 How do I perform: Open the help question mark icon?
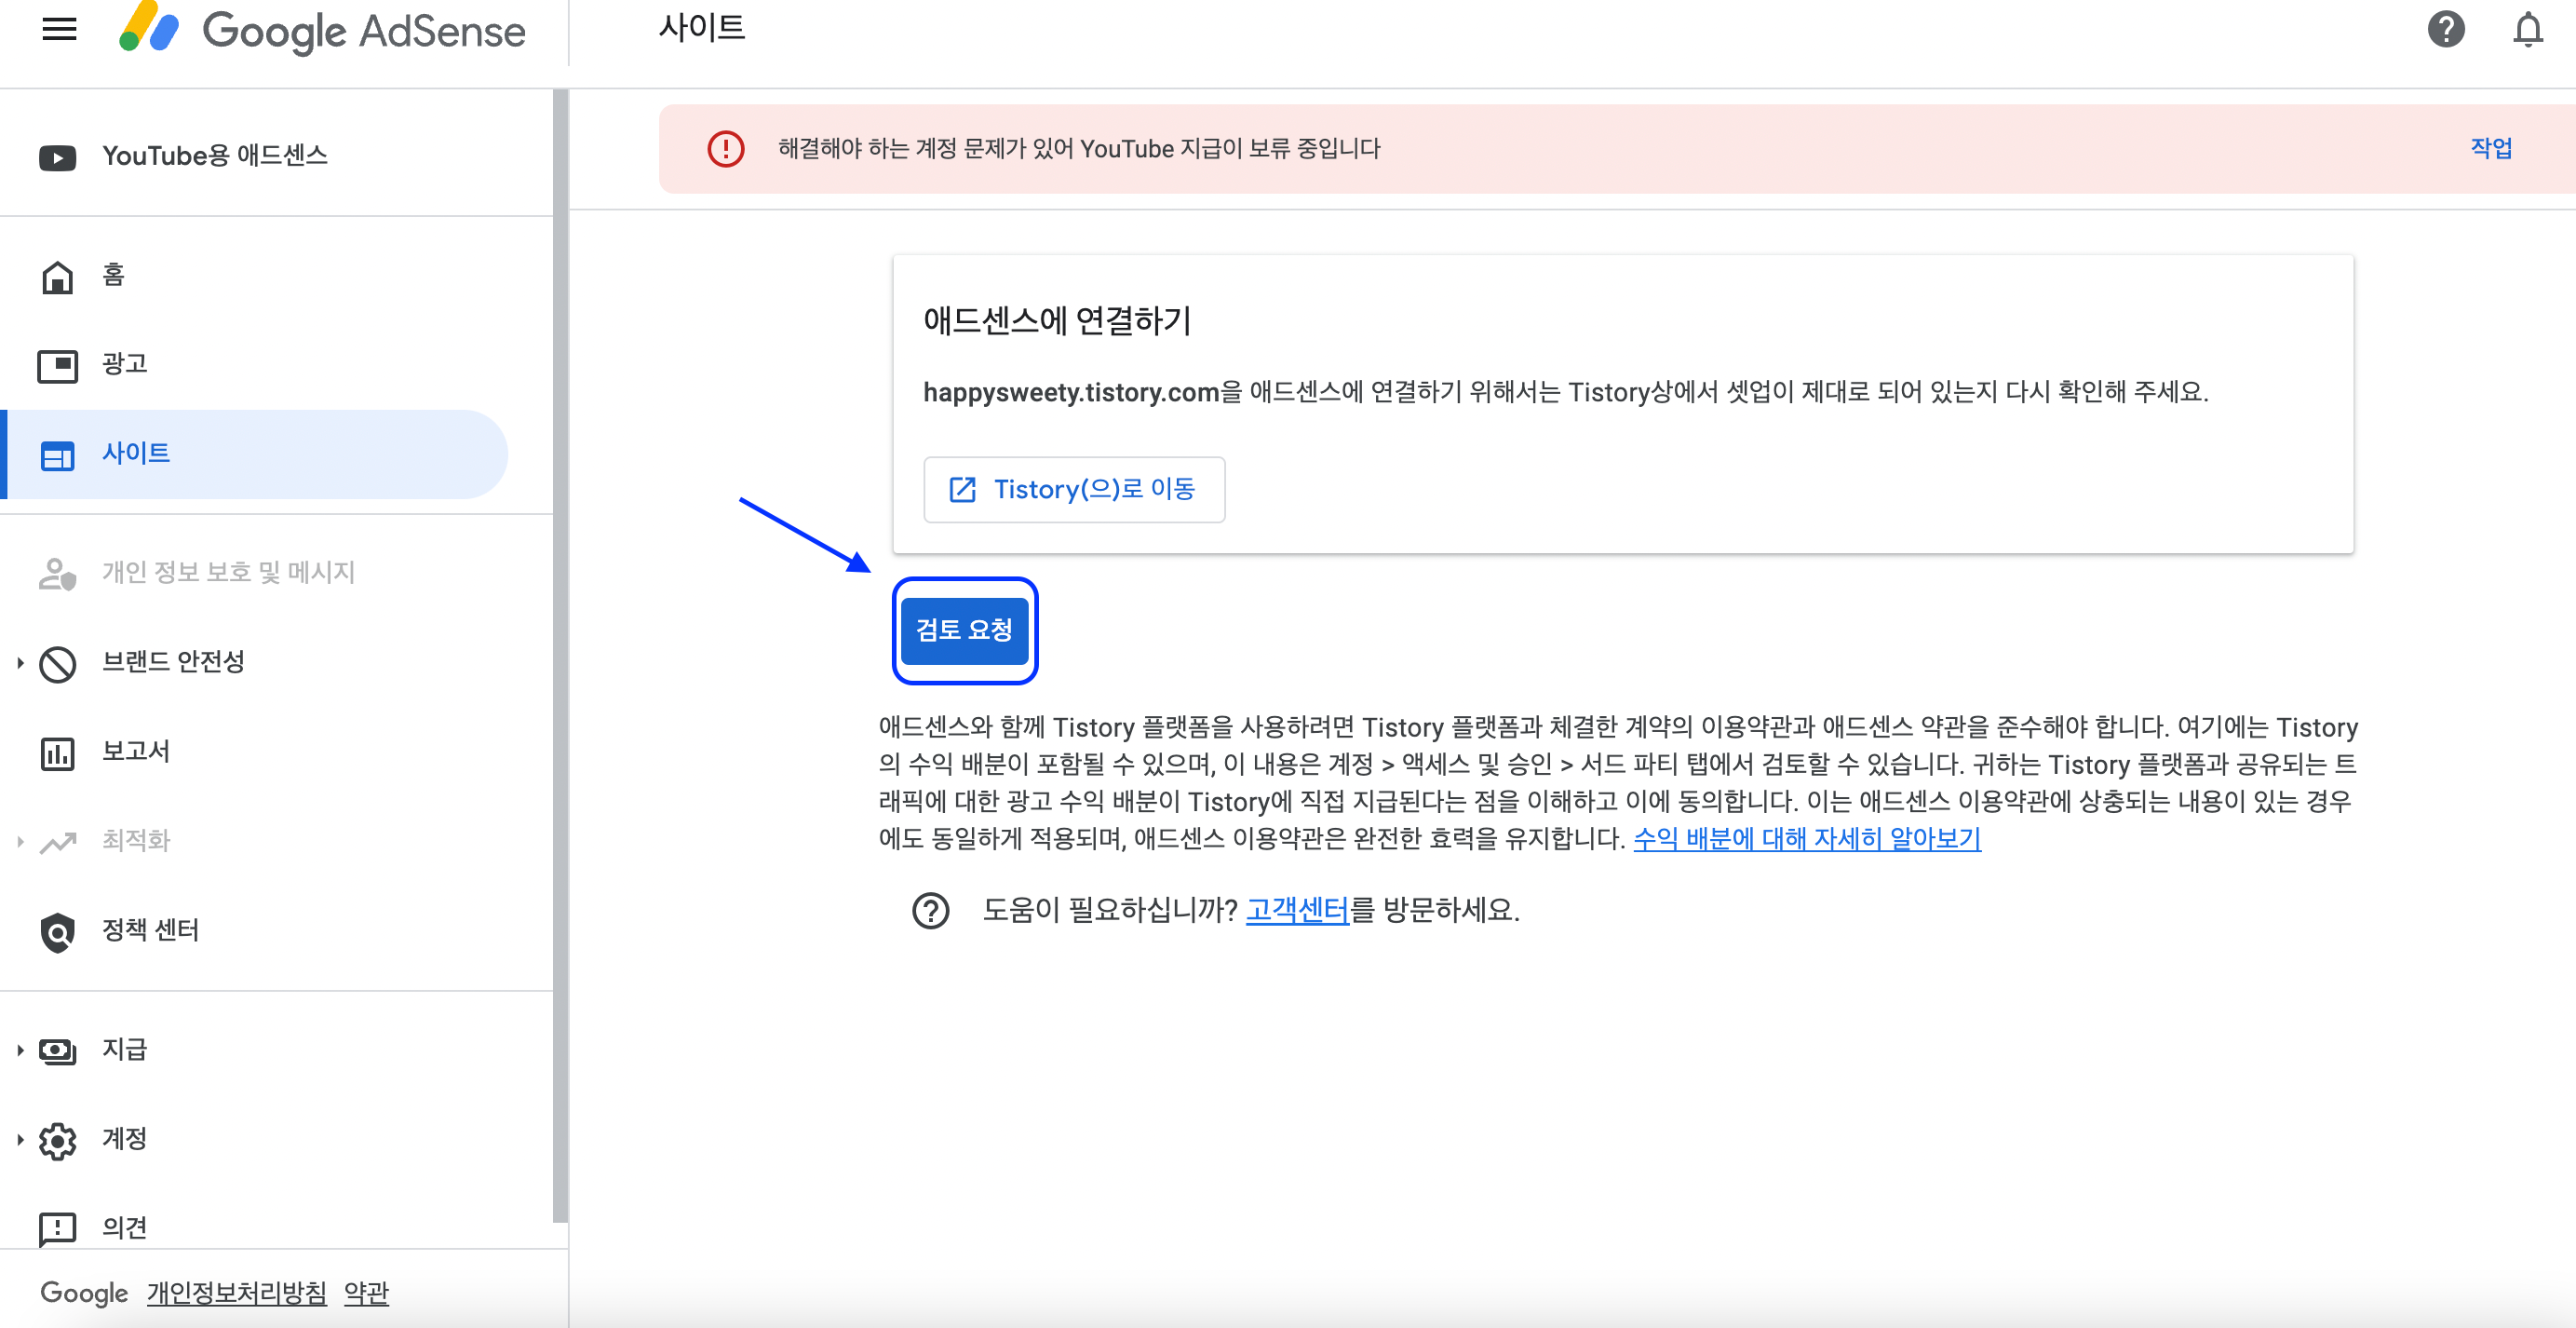(x=2445, y=29)
